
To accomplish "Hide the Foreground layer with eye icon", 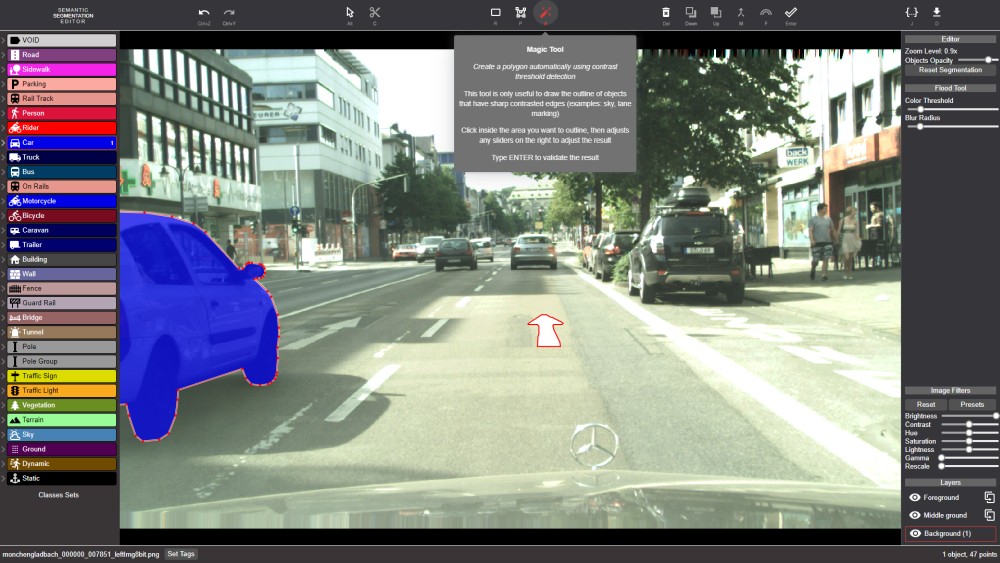I will 914,497.
